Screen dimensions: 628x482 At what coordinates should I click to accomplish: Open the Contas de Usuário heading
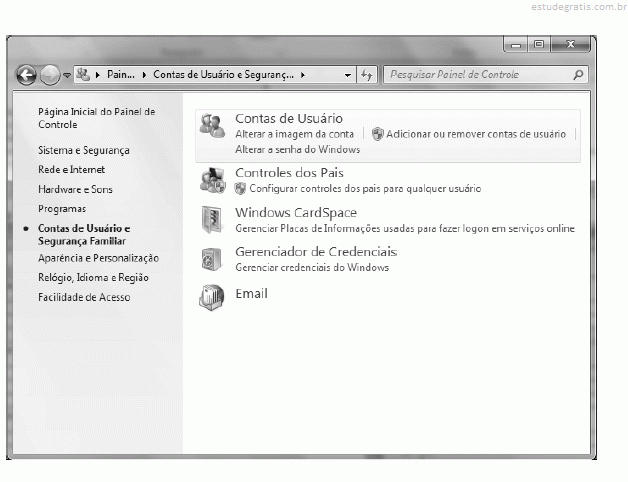[x=289, y=118]
